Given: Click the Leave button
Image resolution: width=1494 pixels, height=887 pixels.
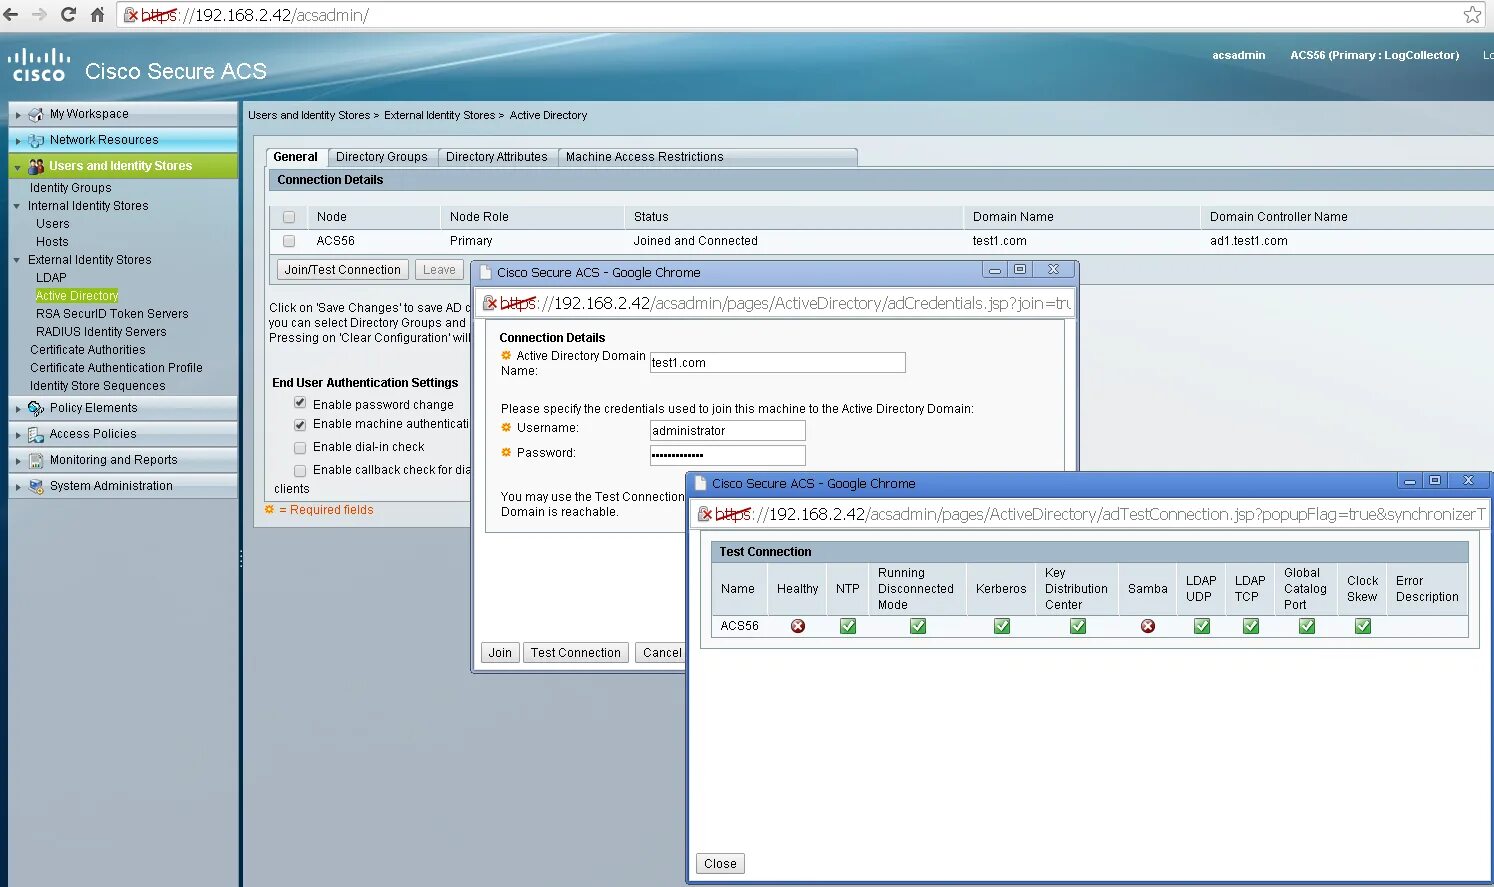Looking at the screenshot, I should pos(439,270).
